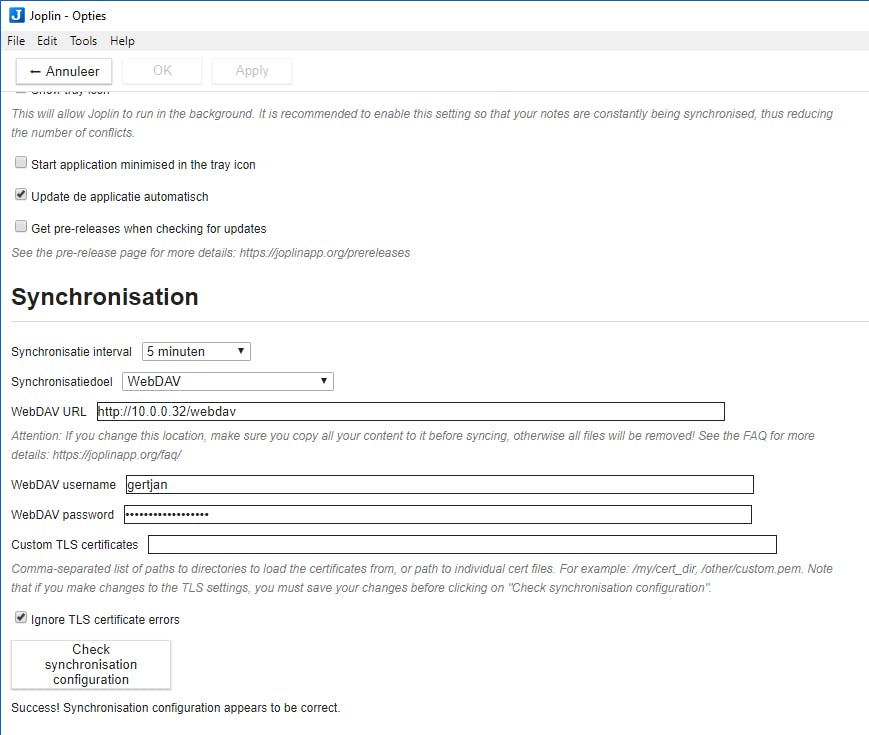This screenshot has height=735, width=869.
Task: Open the Synchronisatie interval dropdown
Action: (196, 351)
